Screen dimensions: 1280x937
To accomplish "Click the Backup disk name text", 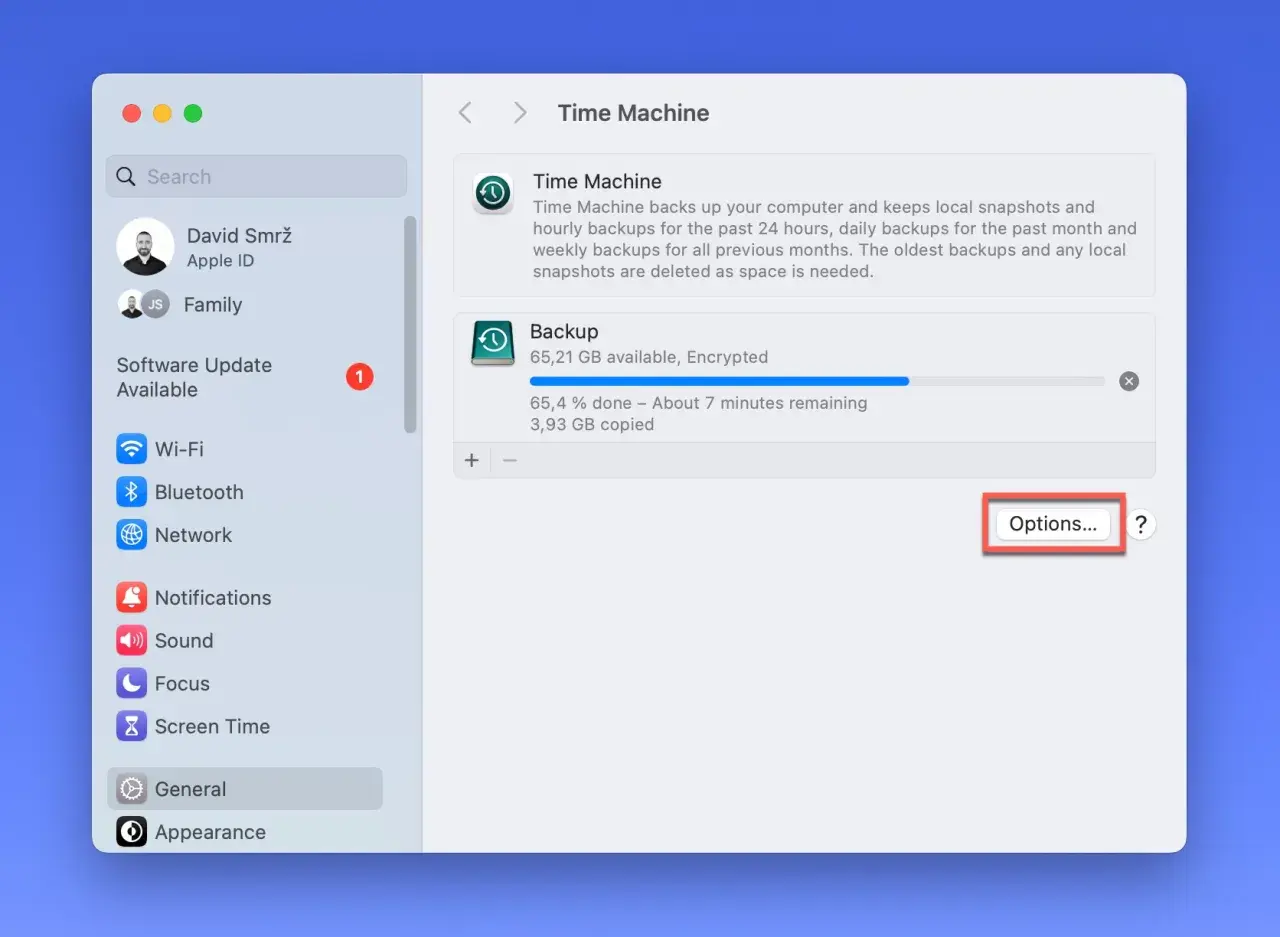I will pos(564,332).
